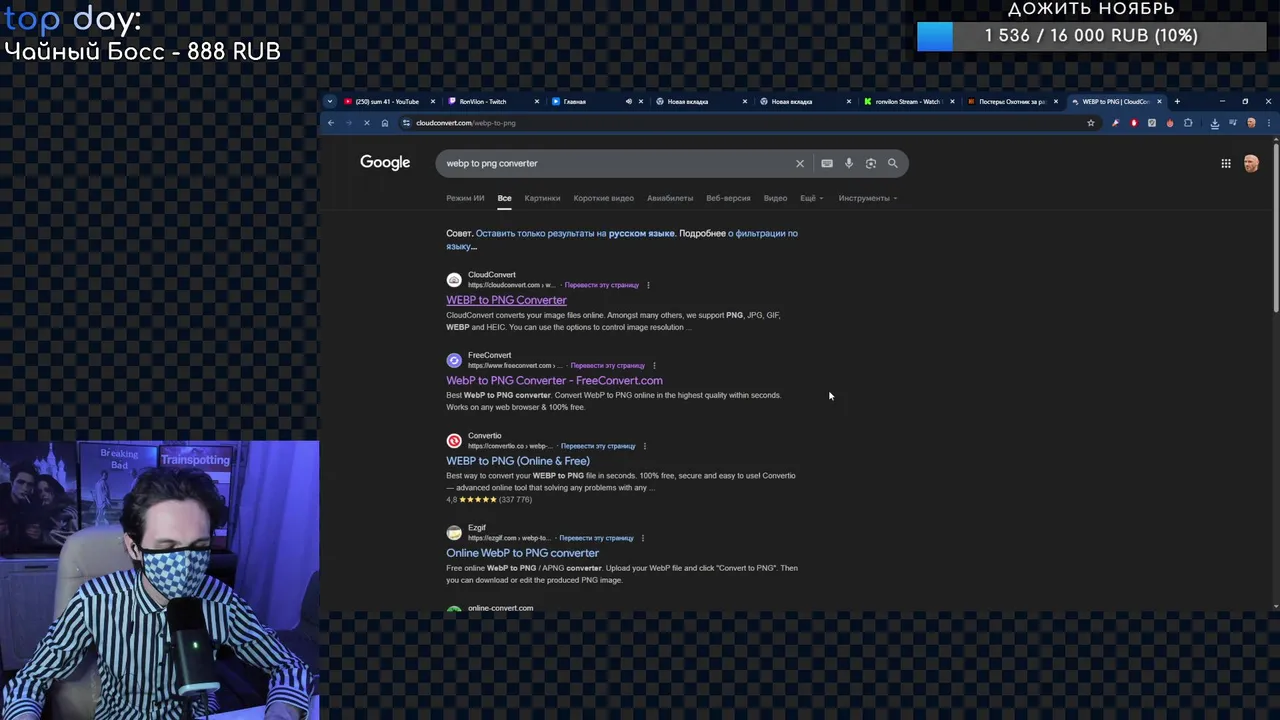Open WEBP to PNG (Online & Free) link
Screen dimensions: 1280x720
point(518,461)
